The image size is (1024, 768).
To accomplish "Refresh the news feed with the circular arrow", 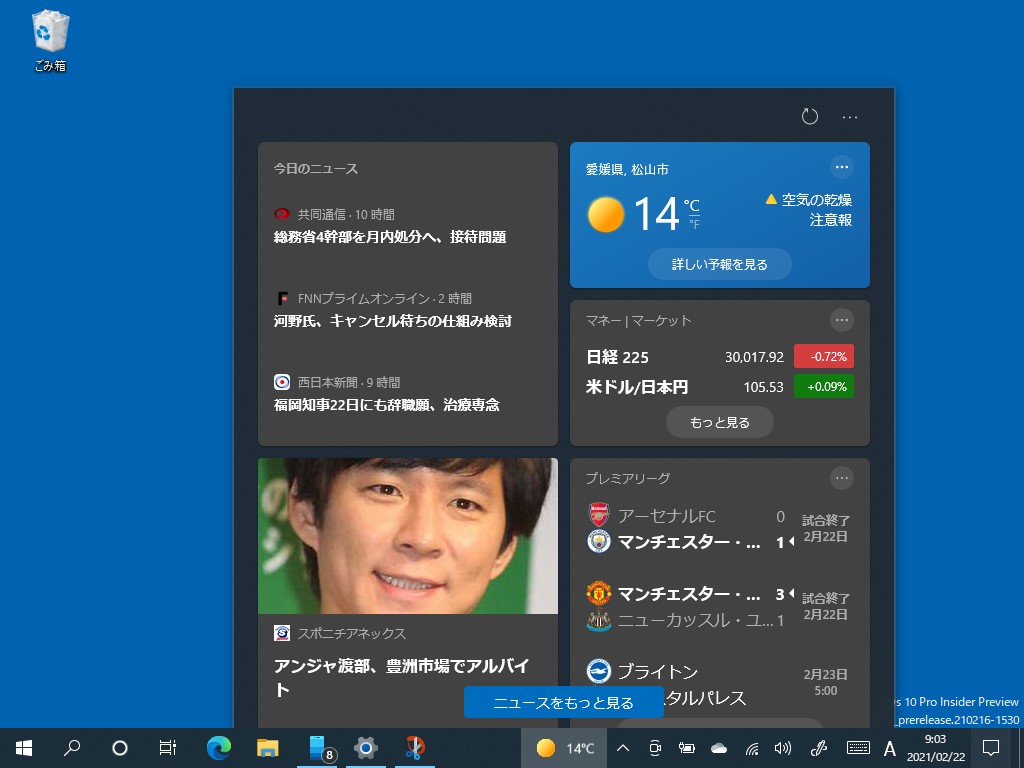I will pos(810,117).
